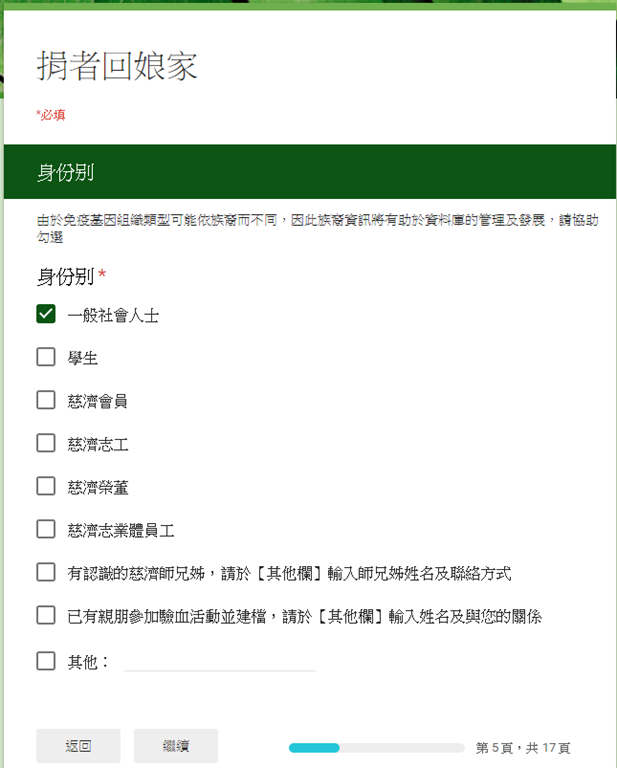Screen dimensions: 617x768
Task: Click 繼續 to go to the next page
Action: pos(176,746)
